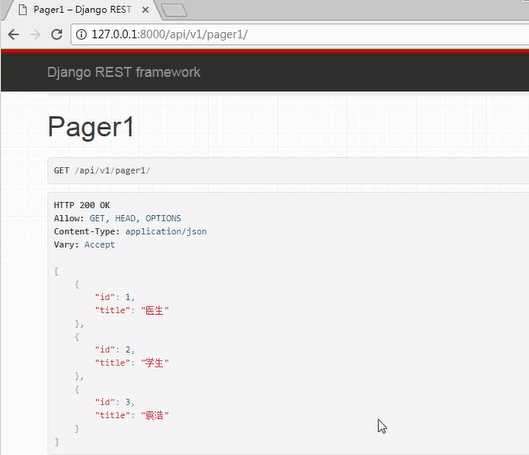Click the HTTP 200 OK status text

(x=82, y=205)
